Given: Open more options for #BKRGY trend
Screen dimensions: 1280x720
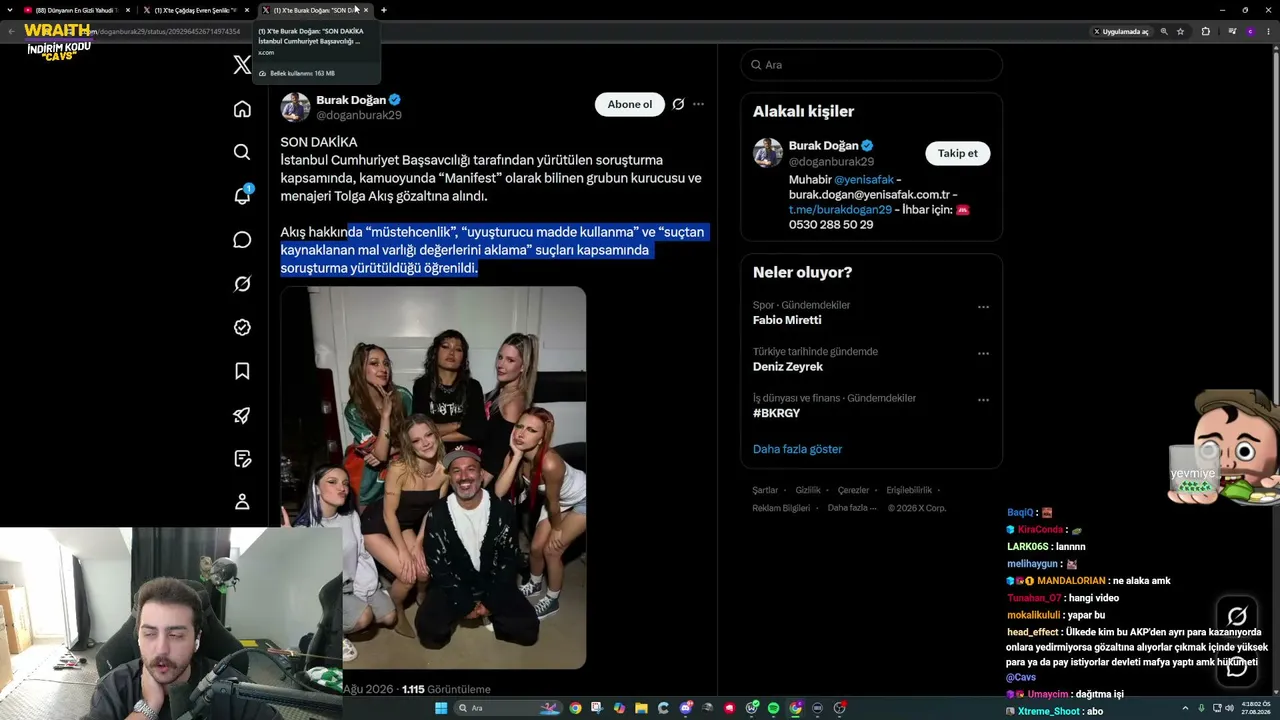Looking at the screenshot, I should coord(983,400).
